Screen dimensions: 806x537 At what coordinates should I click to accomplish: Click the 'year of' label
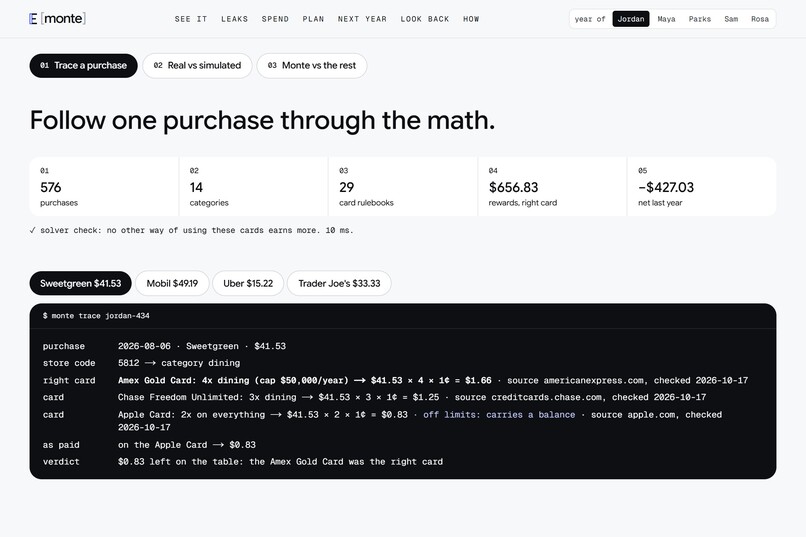click(x=590, y=19)
